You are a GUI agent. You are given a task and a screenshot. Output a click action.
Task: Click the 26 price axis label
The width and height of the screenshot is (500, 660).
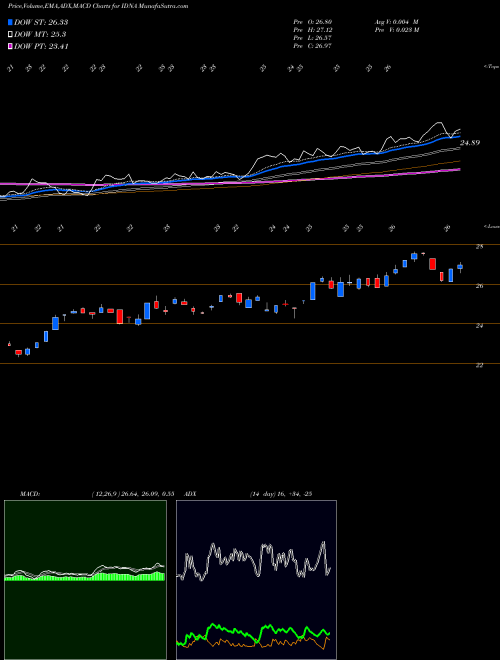479,286
